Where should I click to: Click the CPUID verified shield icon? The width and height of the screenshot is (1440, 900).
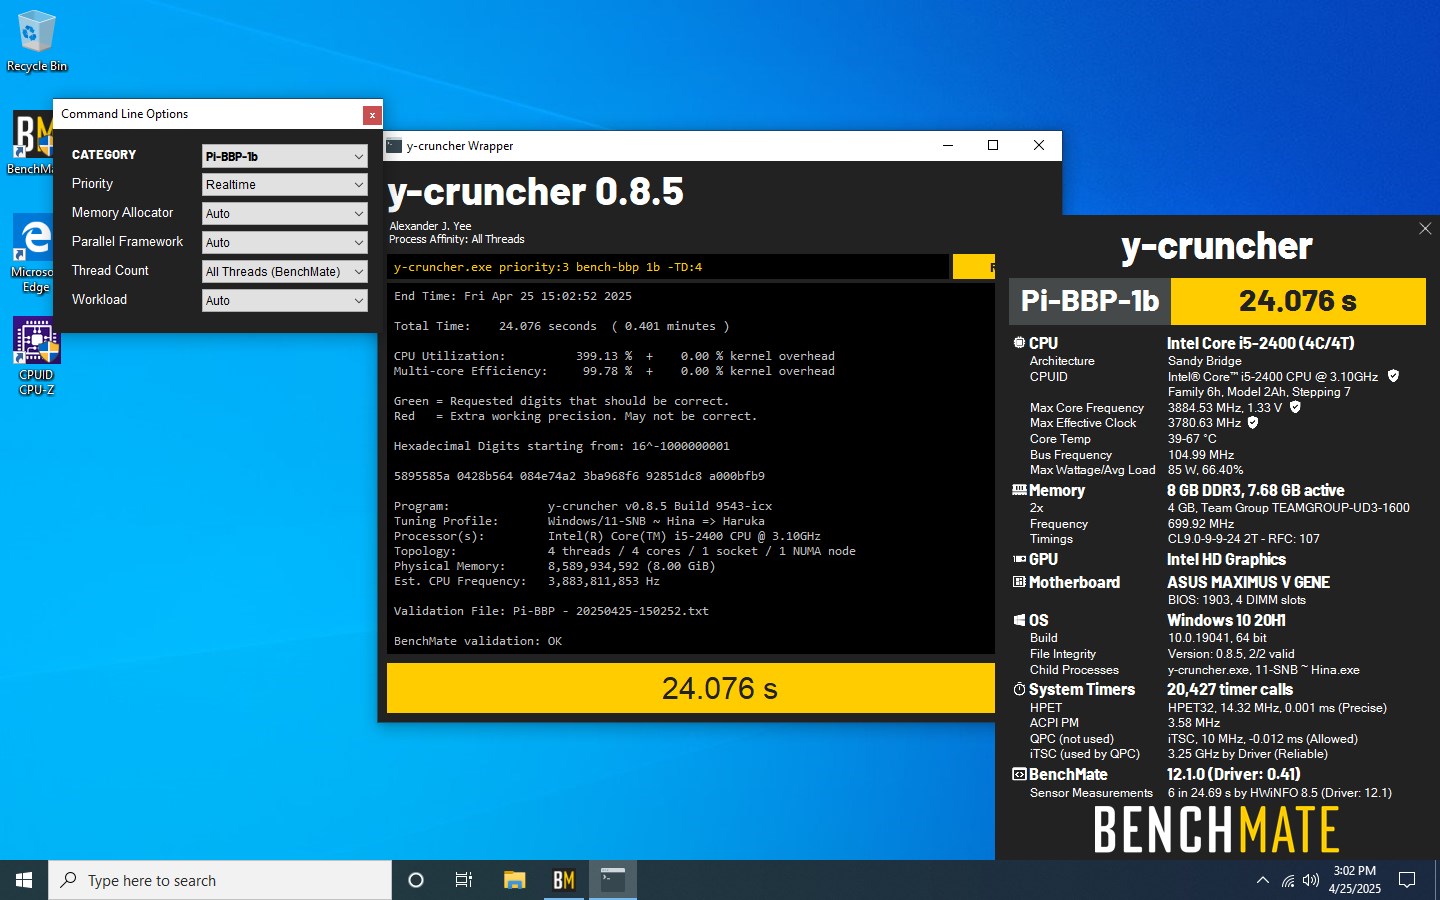(1393, 376)
